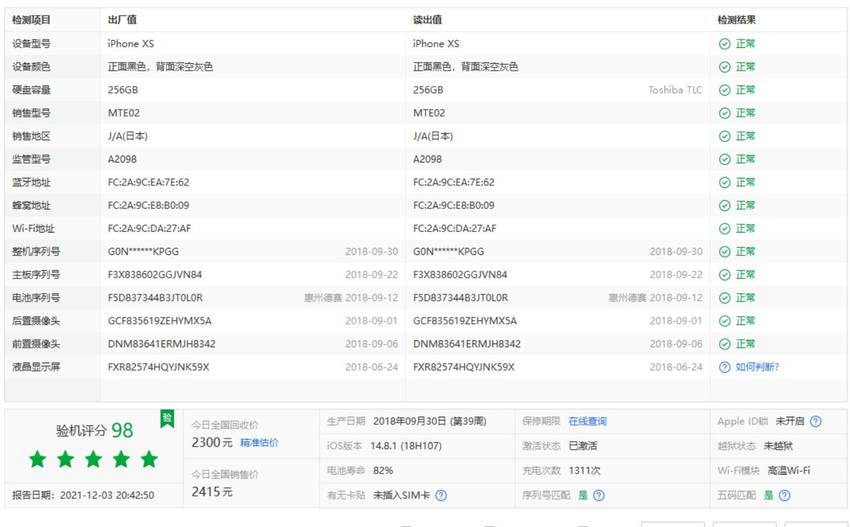Click the green check icon for 蓝牙地址
This screenshot has width=850, height=527.
[724, 183]
